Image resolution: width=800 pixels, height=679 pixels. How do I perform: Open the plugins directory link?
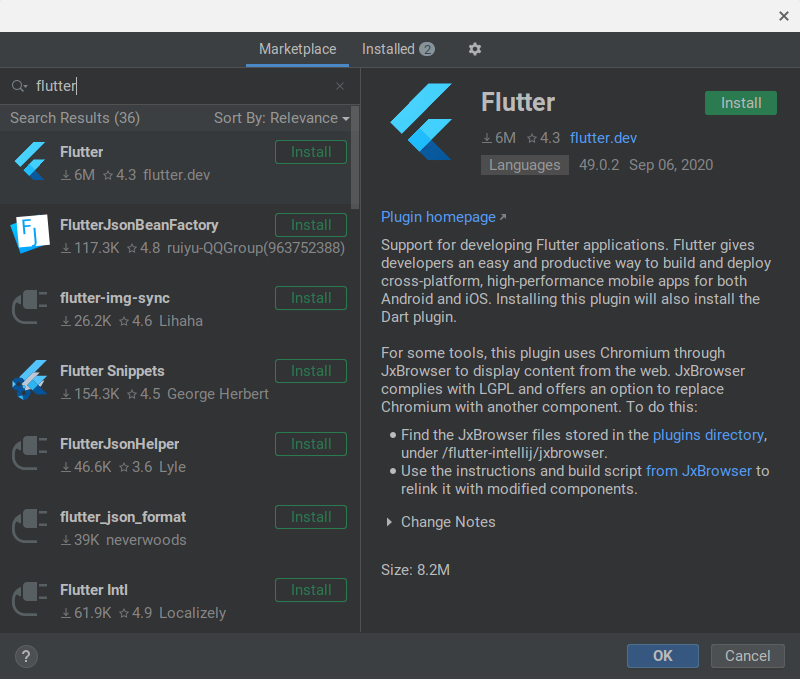pyautogui.click(x=708, y=435)
